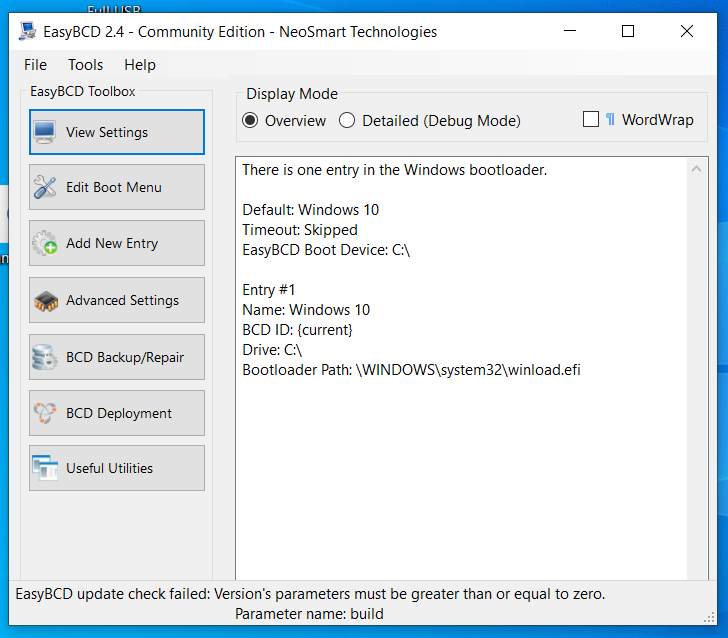728x638 pixels.
Task: Enable the WordWrap checkbox
Action: pos(591,119)
